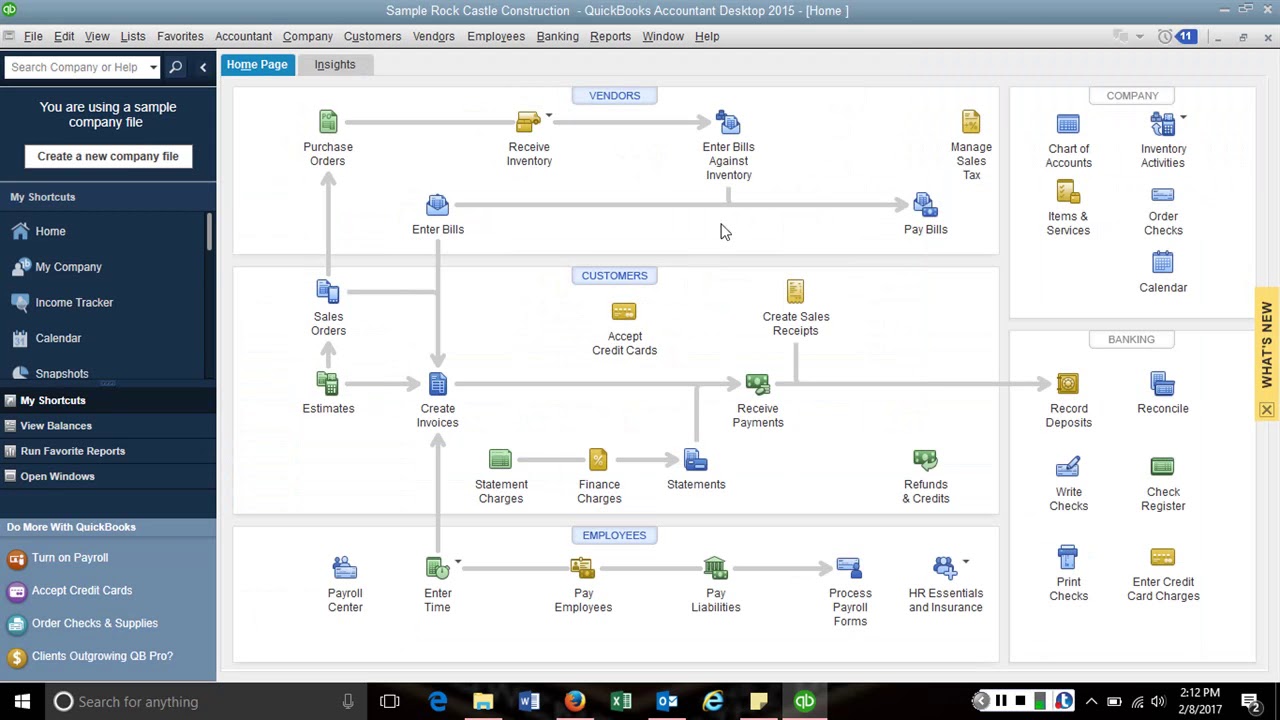The height and width of the screenshot is (720, 1280).
Task: Click Record Deposits icon
Action: pos(1067,383)
